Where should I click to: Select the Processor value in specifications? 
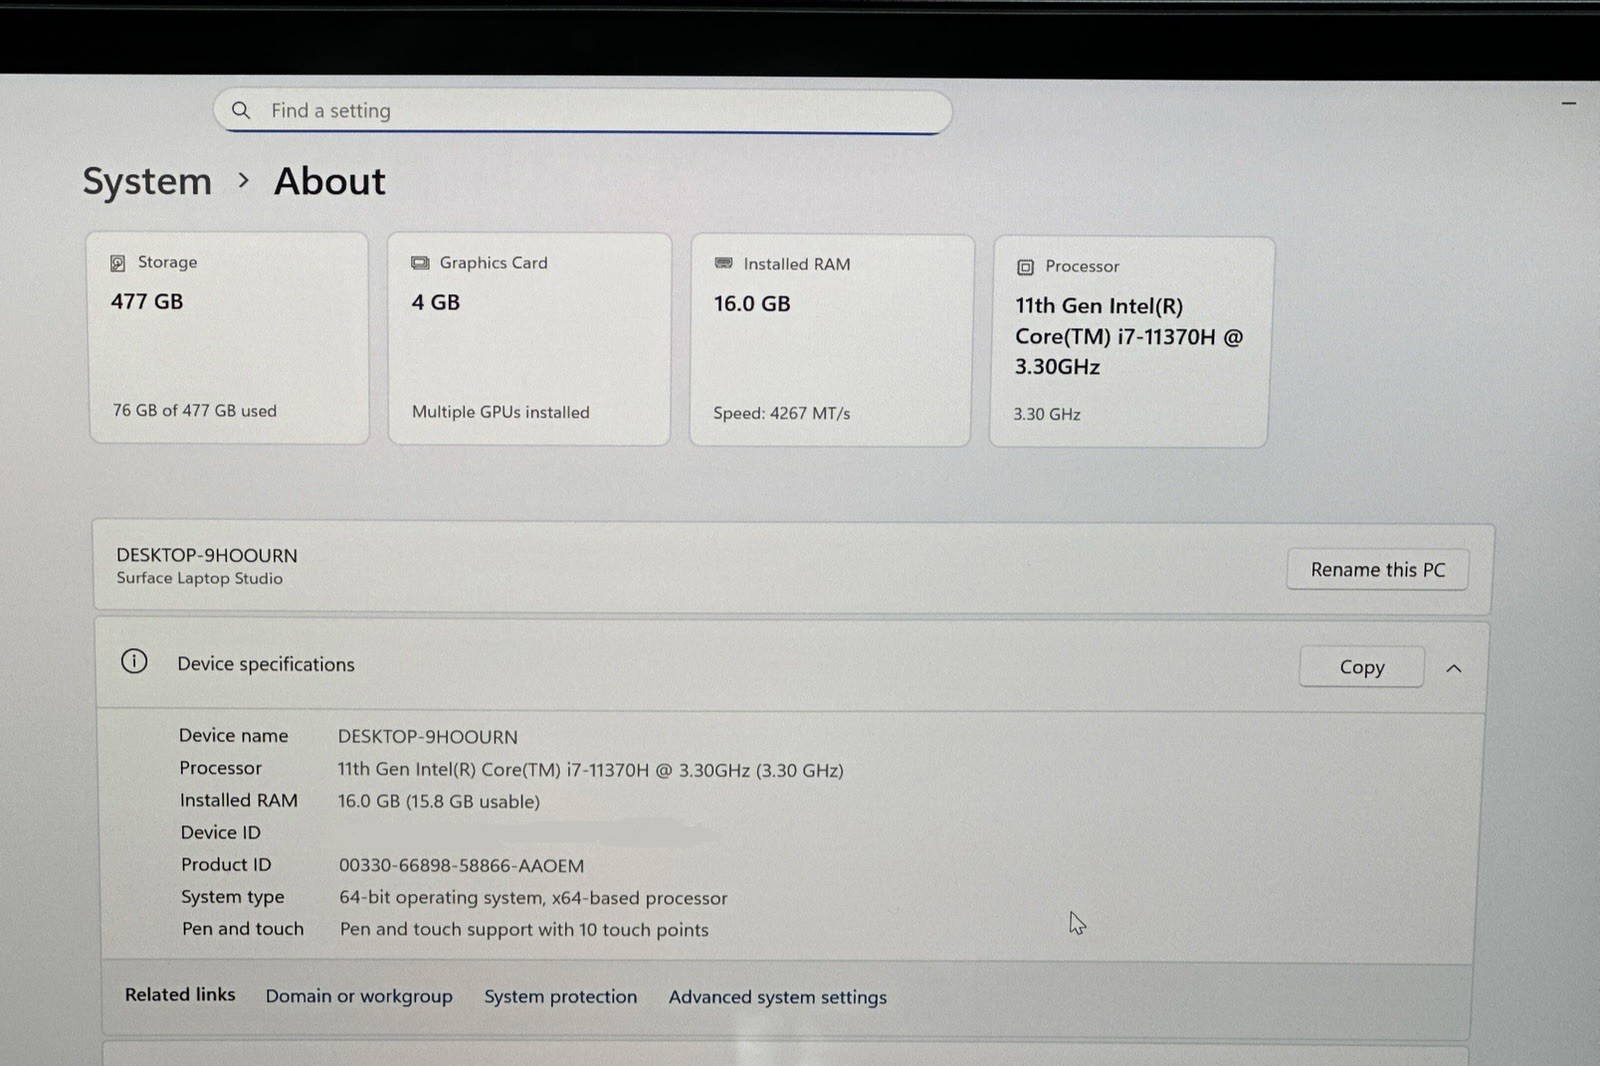tap(590, 770)
